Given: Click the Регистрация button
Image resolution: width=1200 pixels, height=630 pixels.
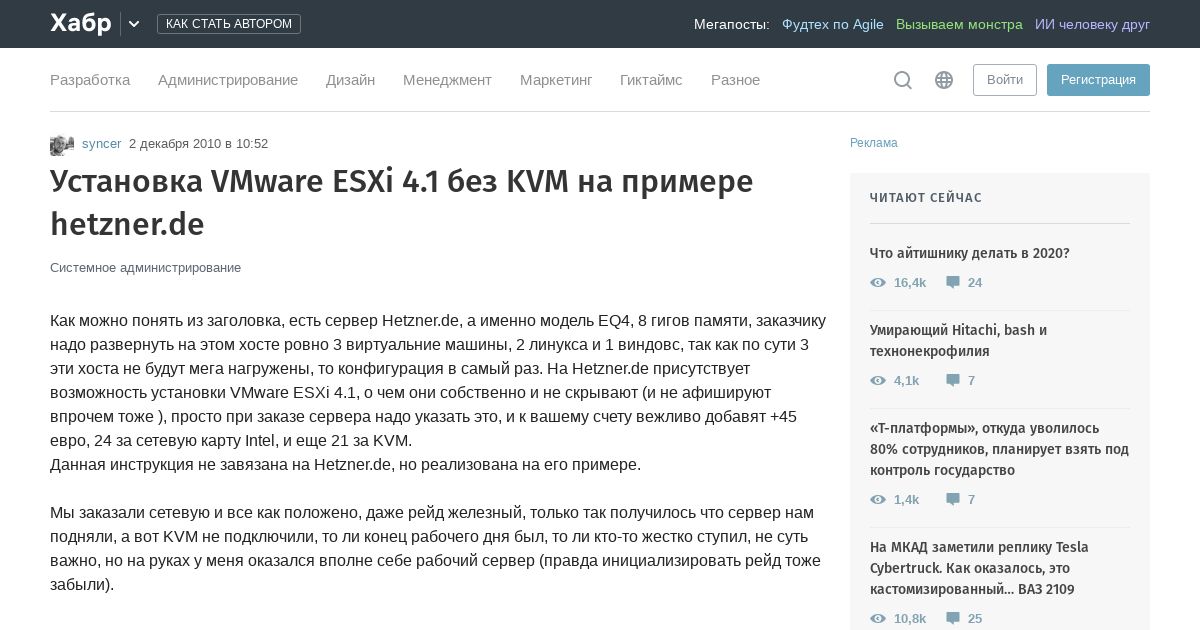Looking at the screenshot, I should coord(1098,80).
